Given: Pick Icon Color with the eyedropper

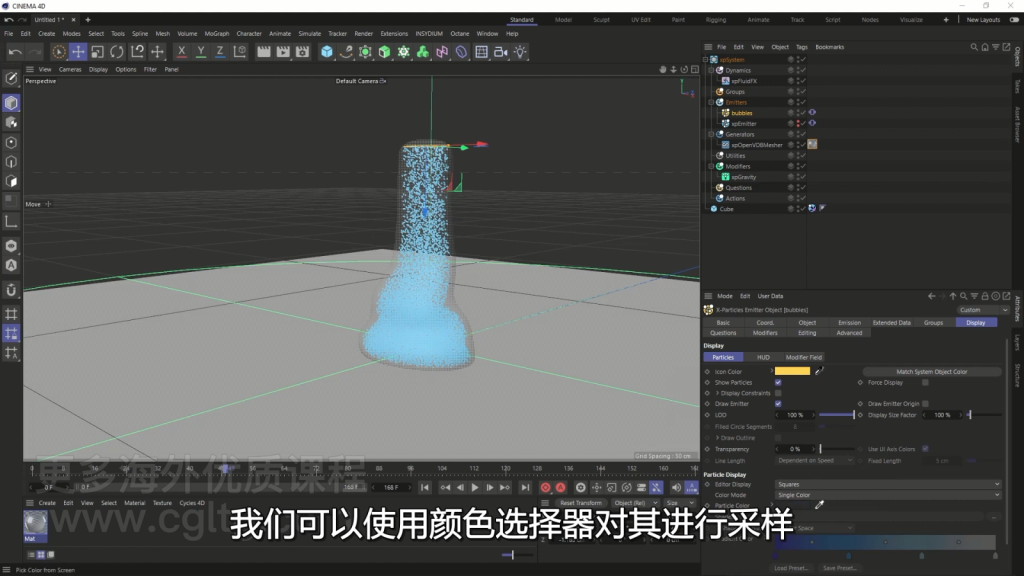Looking at the screenshot, I should click(x=820, y=371).
